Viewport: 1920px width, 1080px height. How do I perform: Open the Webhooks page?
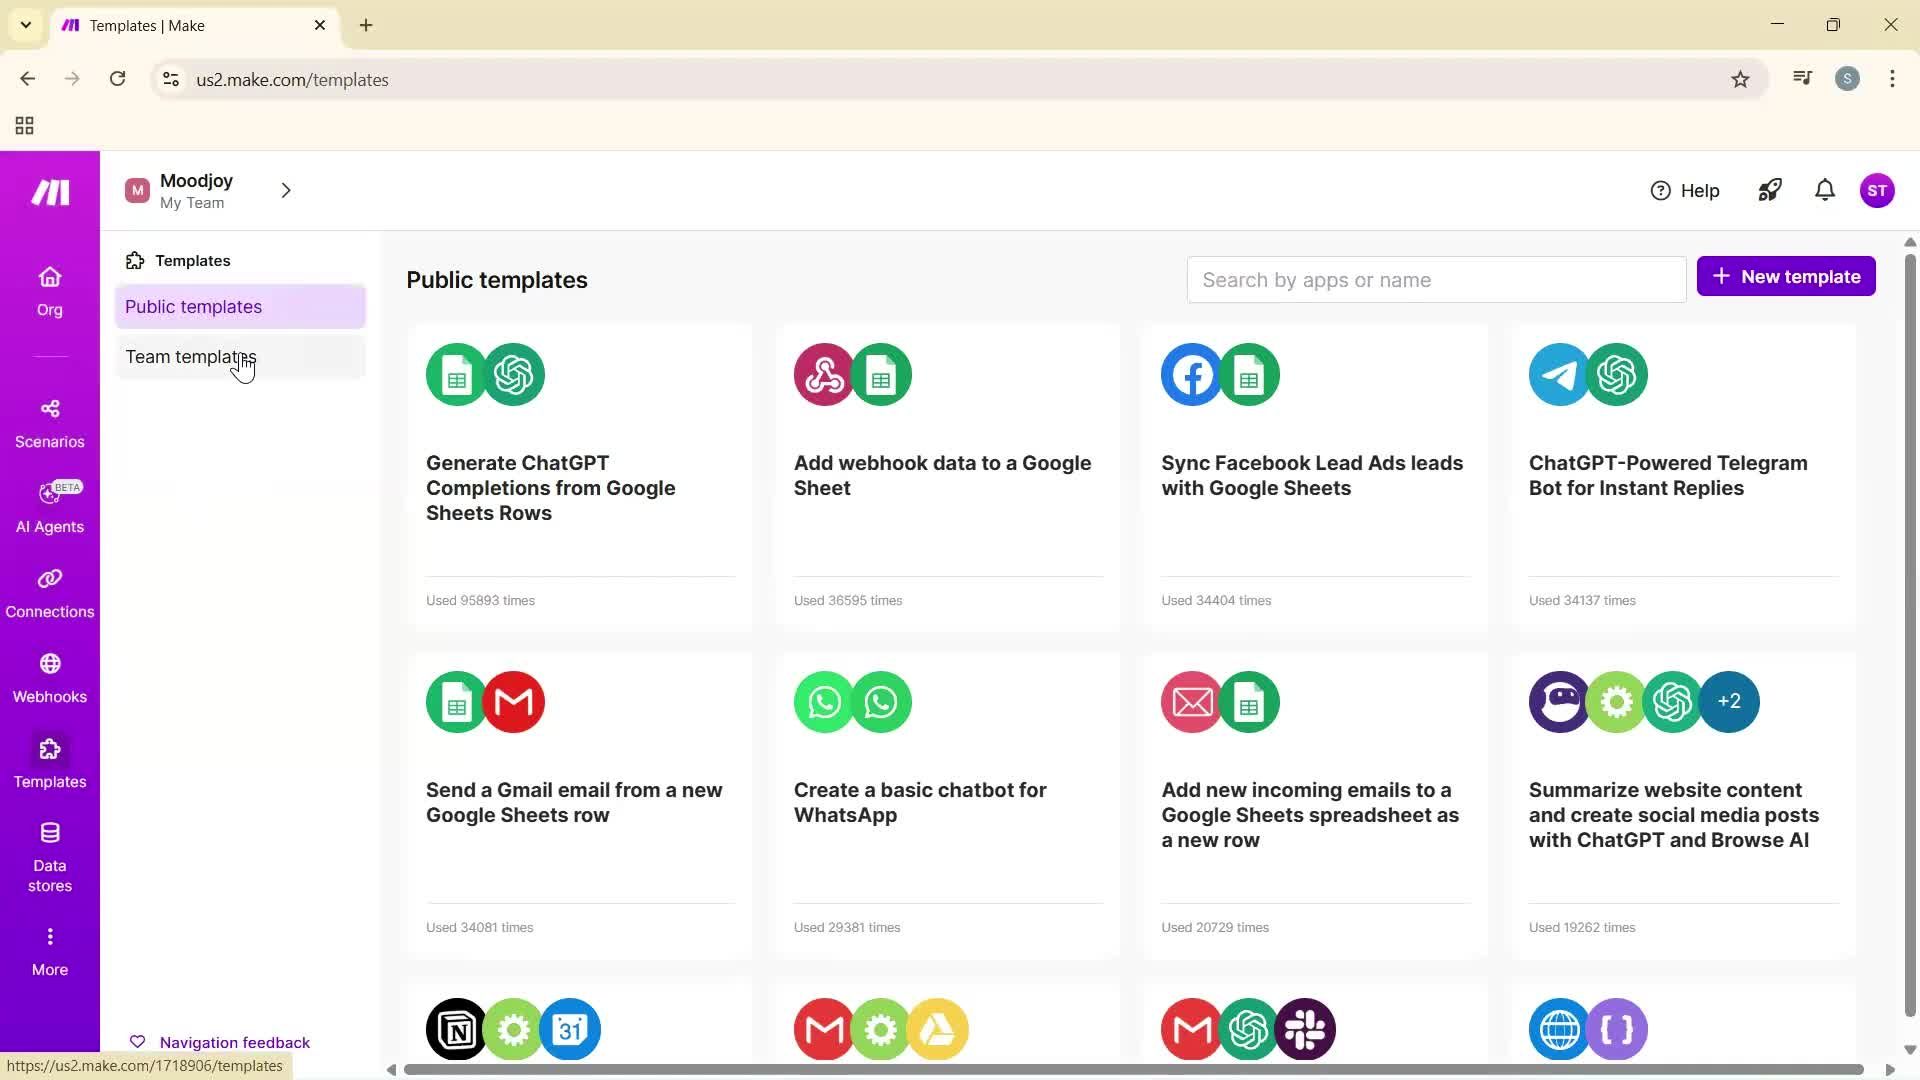coord(49,678)
